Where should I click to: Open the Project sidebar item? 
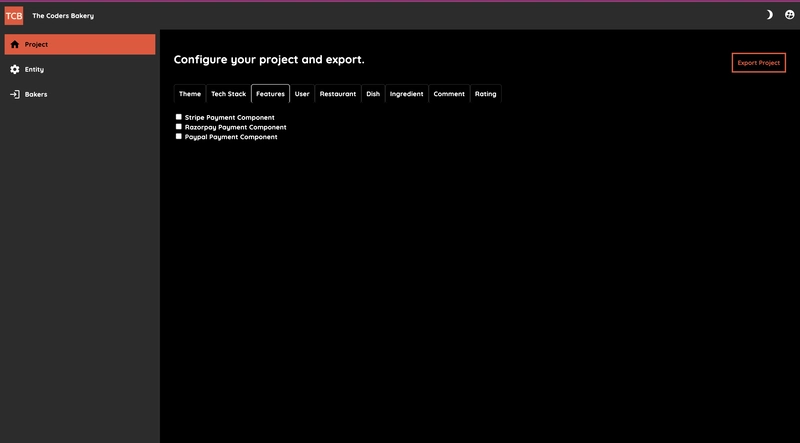[x=80, y=44]
